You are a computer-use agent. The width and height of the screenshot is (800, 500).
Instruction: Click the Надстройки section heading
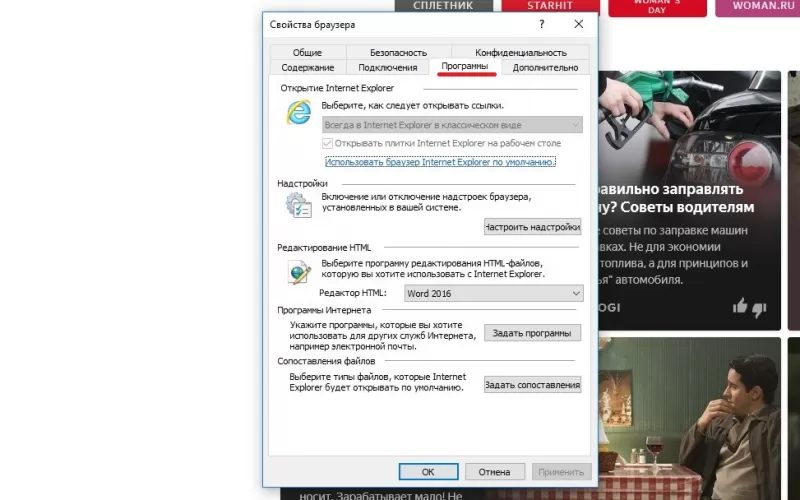(x=303, y=184)
